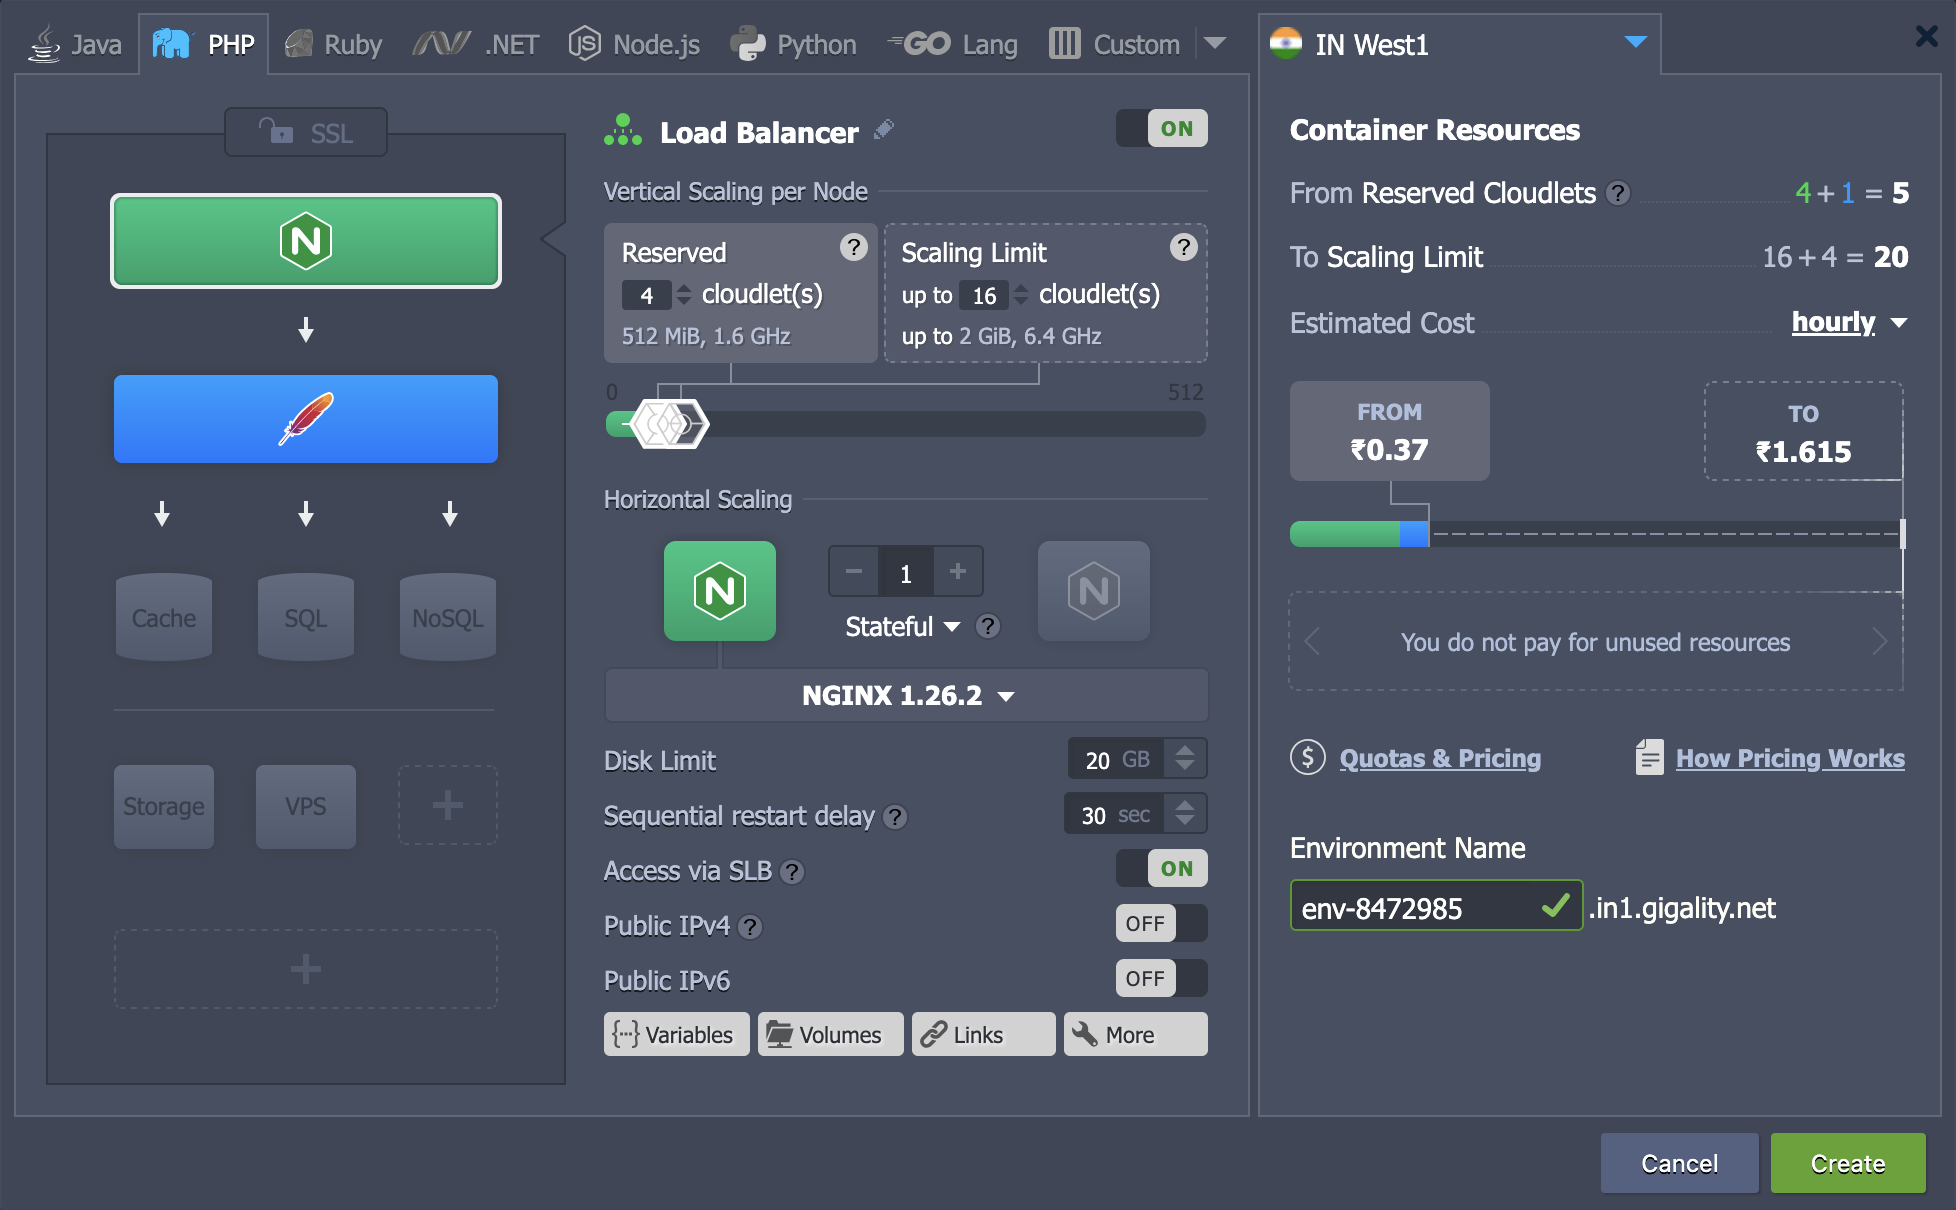
Task: Open the Stateful scaling mode dropdown
Action: coord(903,626)
